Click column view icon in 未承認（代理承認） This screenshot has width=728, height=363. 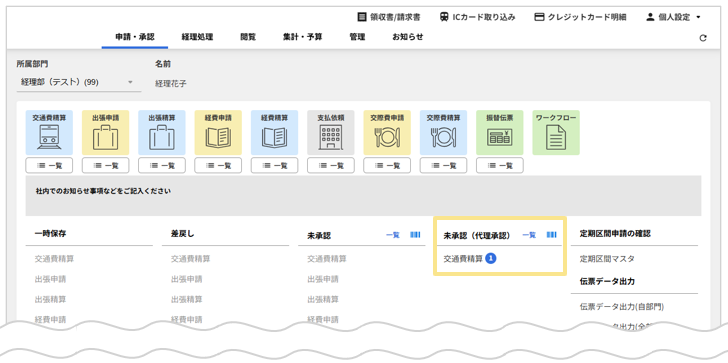[x=552, y=235]
